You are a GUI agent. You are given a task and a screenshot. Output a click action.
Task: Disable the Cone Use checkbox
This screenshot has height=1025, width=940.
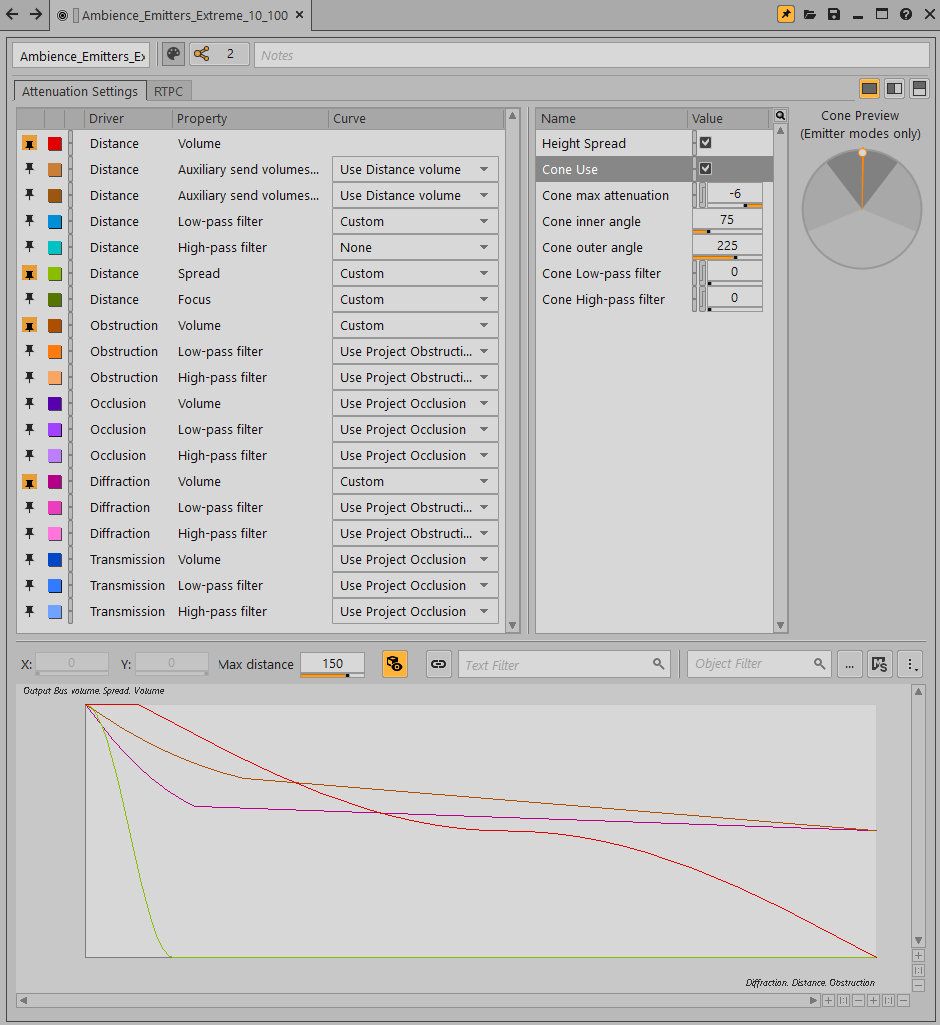[705, 169]
